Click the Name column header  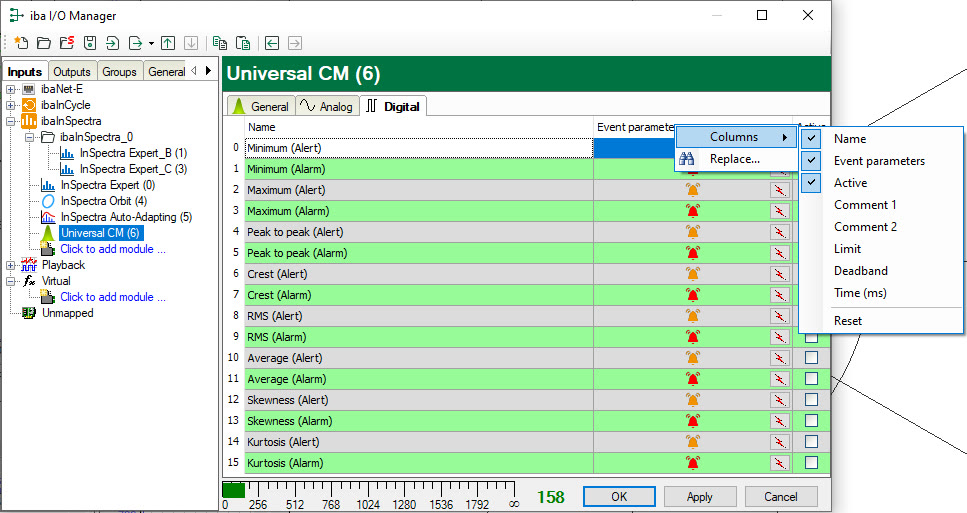click(x=419, y=127)
